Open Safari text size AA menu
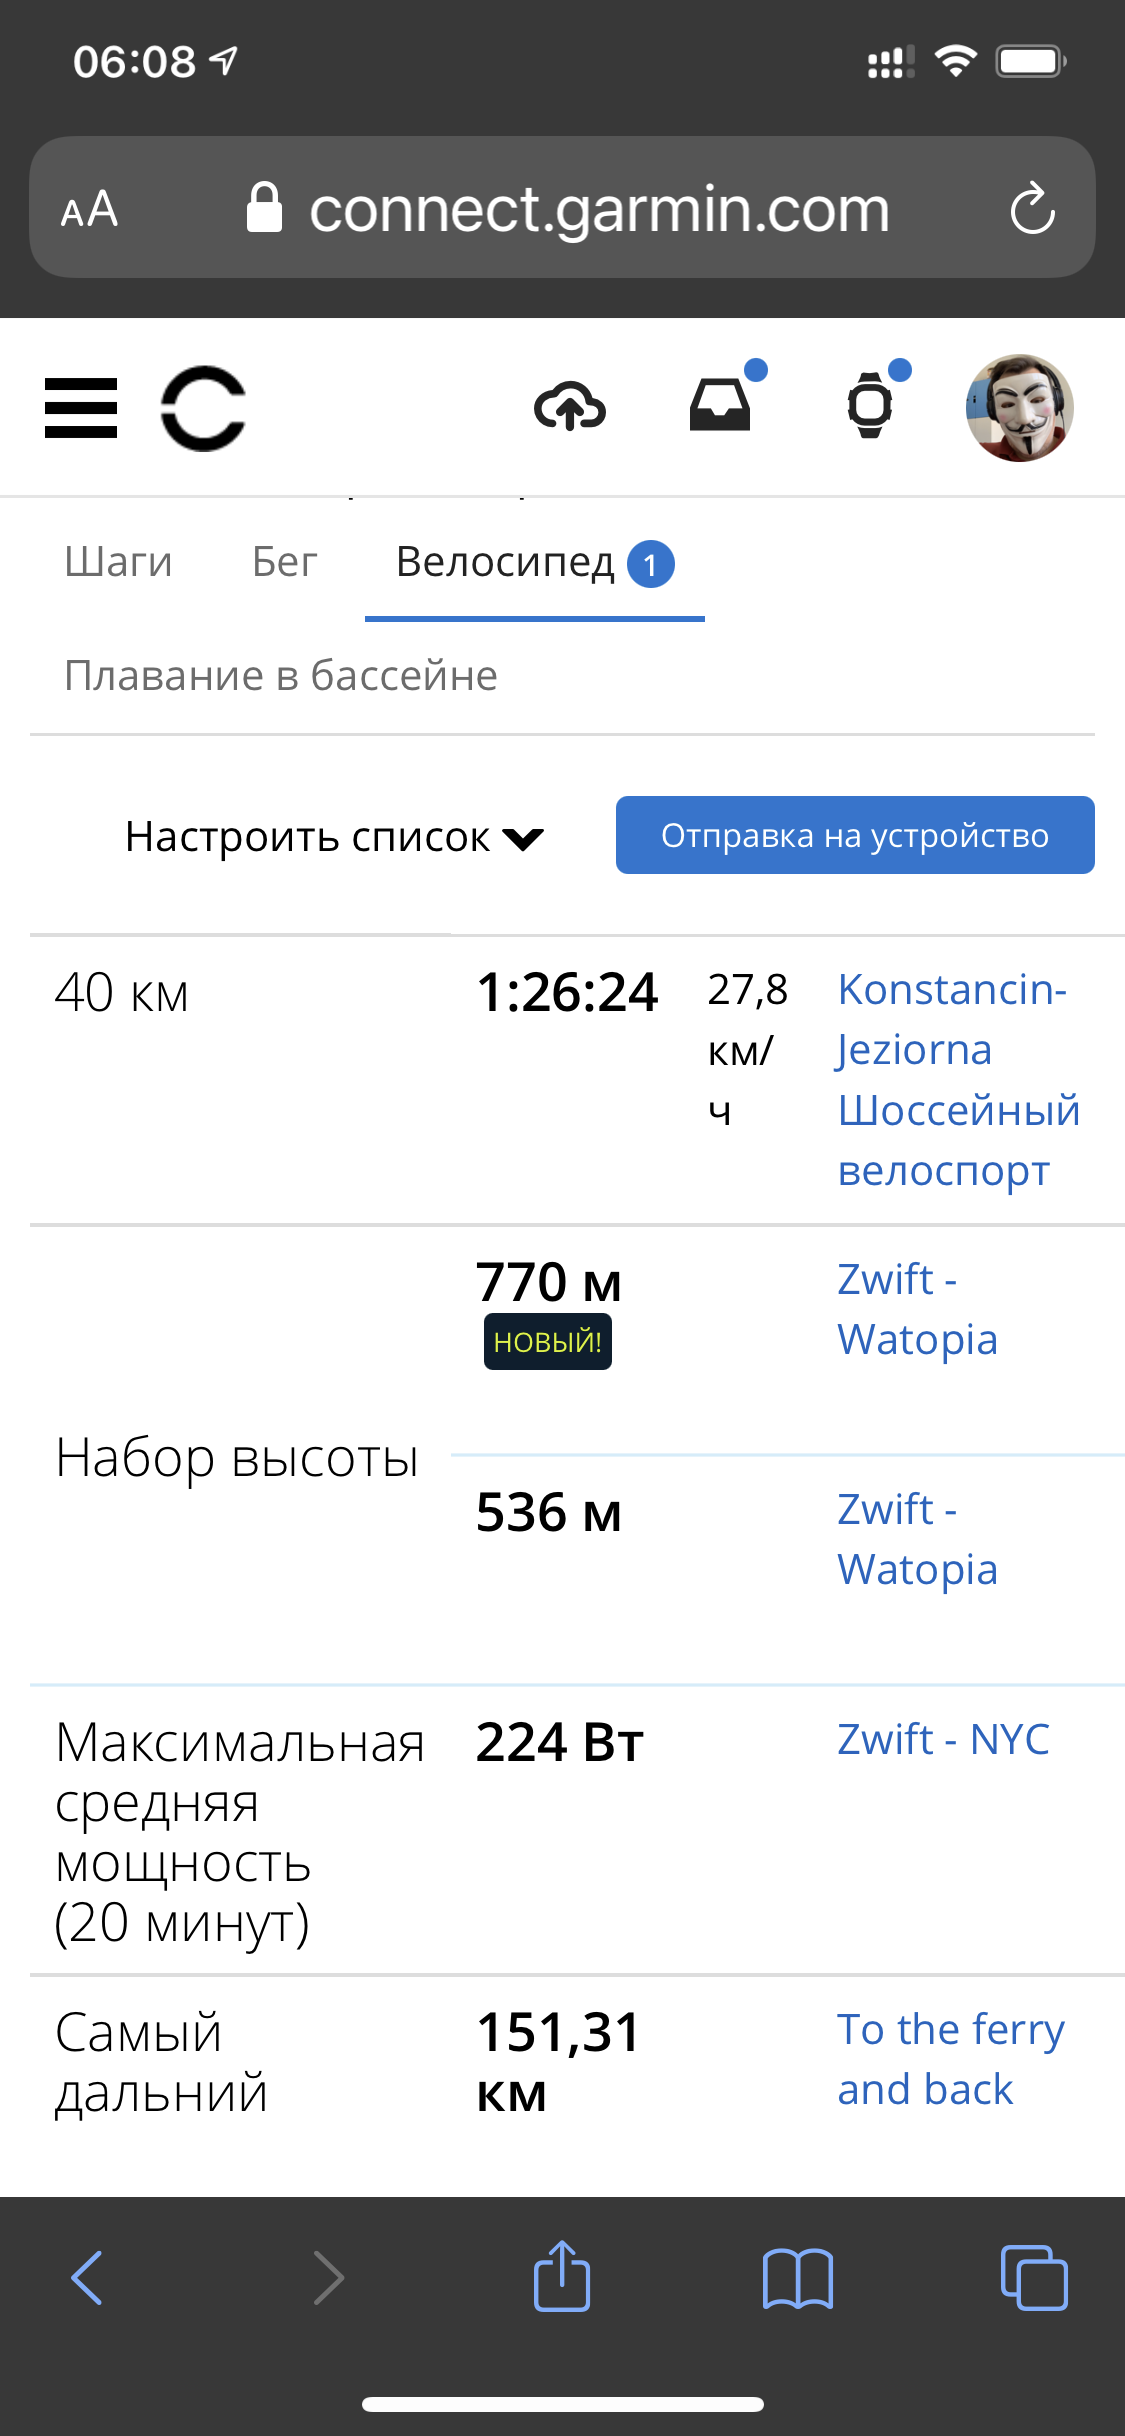This screenshot has height=2436, width=1125. click(90, 209)
